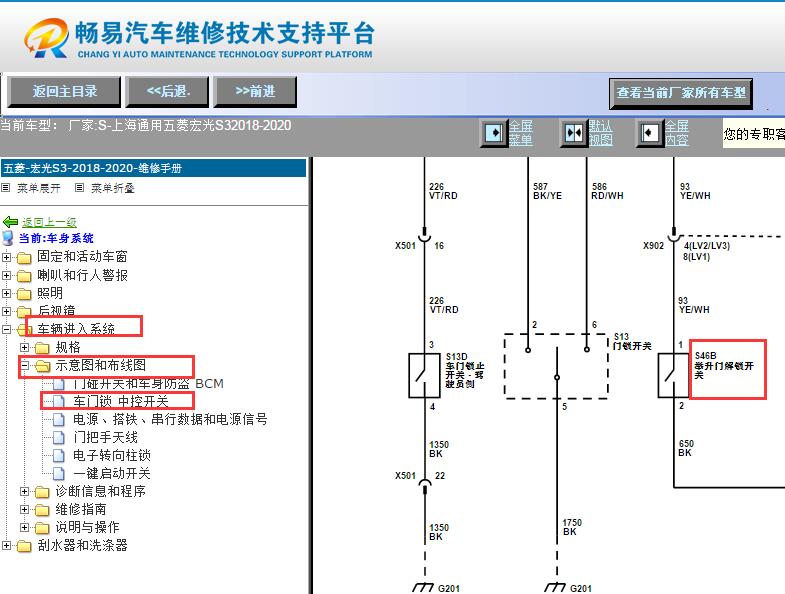Open the 一键启动开关 page
Image resolution: width=785 pixels, height=594 pixels.
112,473
